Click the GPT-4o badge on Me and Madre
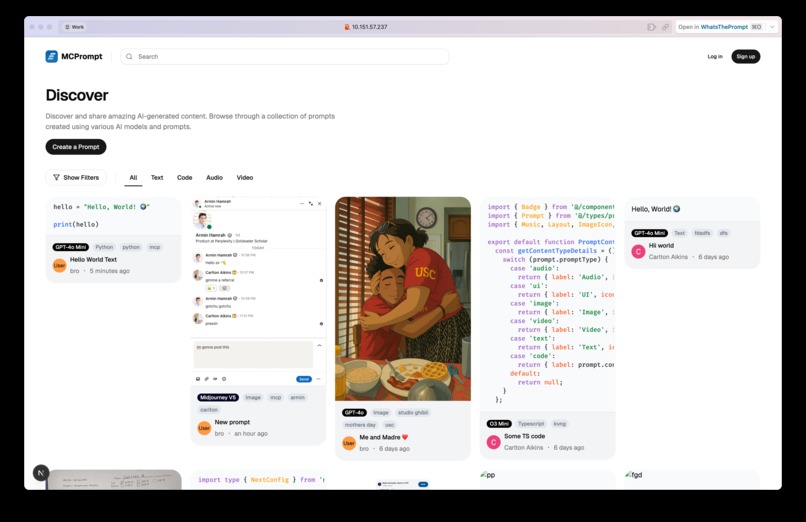 pyautogui.click(x=354, y=413)
